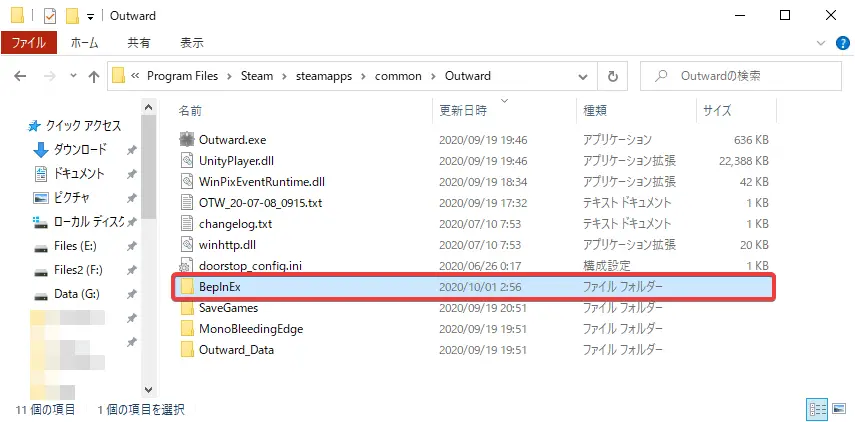Sort by the 種類 column header
The width and height of the screenshot is (855, 422).
pyautogui.click(x=595, y=111)
